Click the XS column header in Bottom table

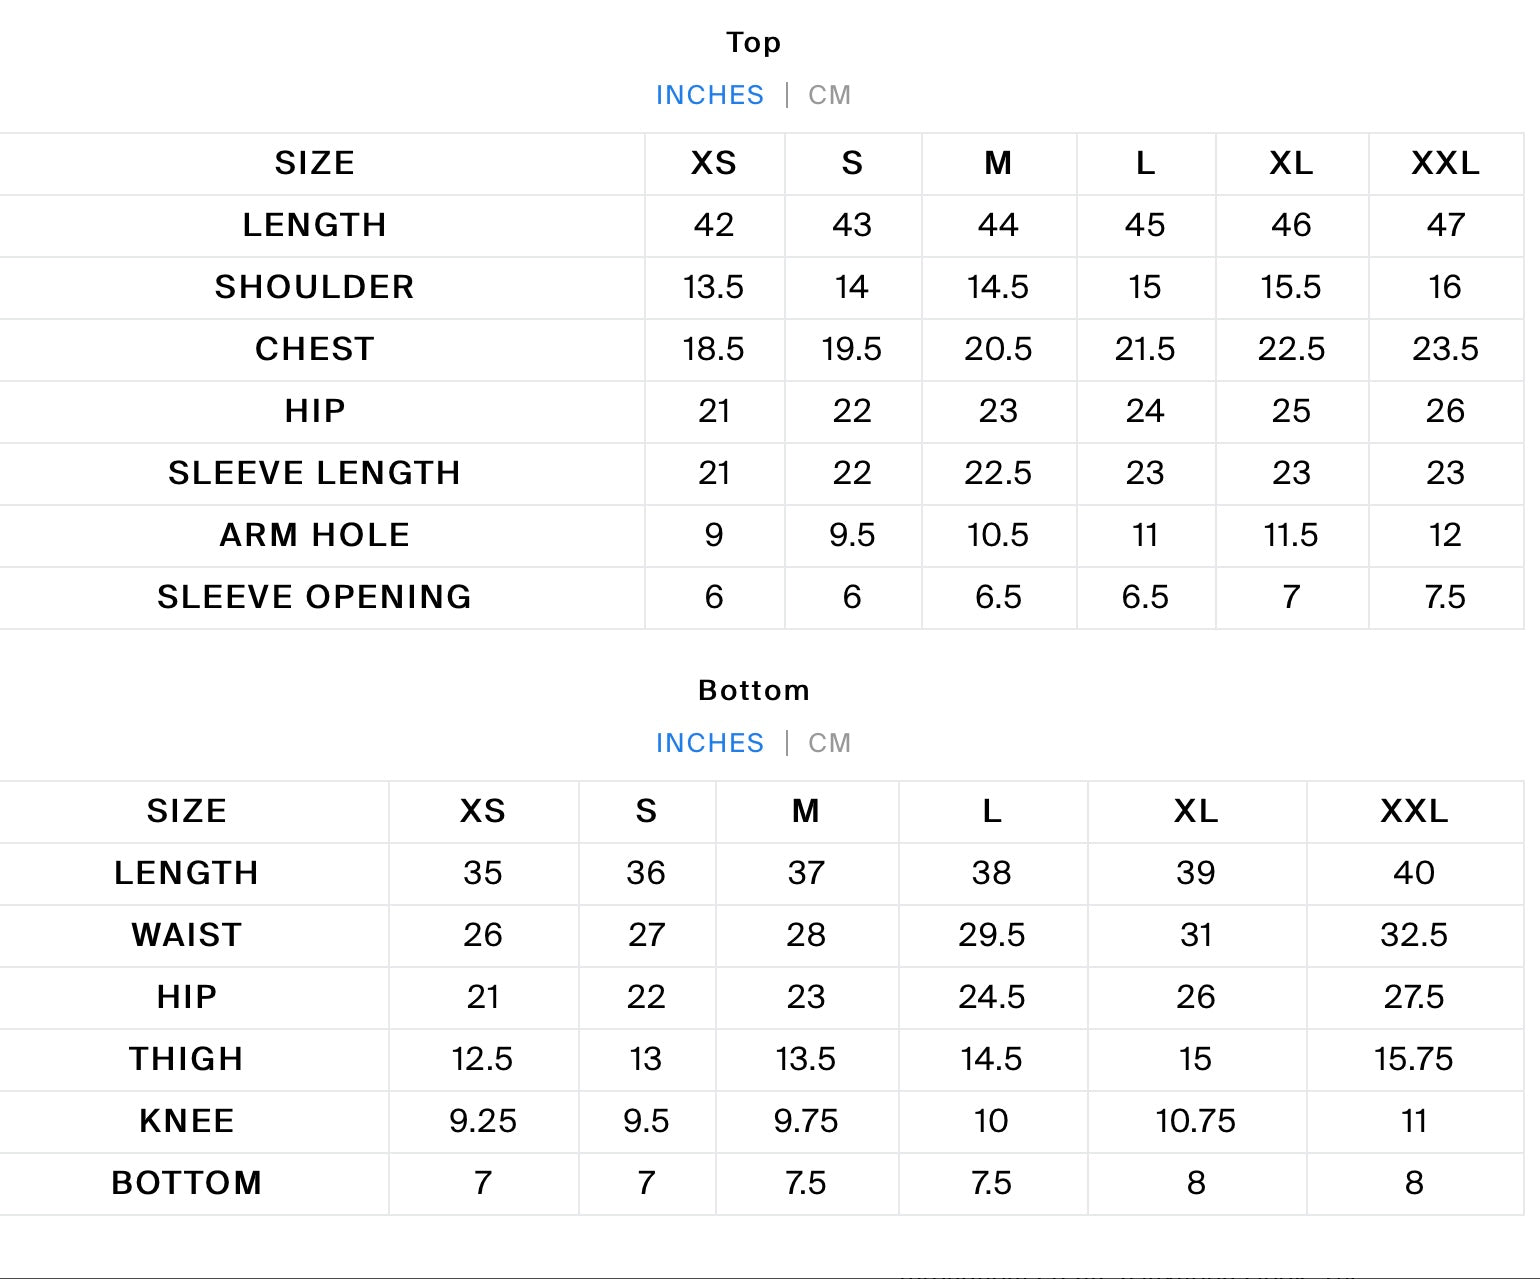(x=482, y=811)
